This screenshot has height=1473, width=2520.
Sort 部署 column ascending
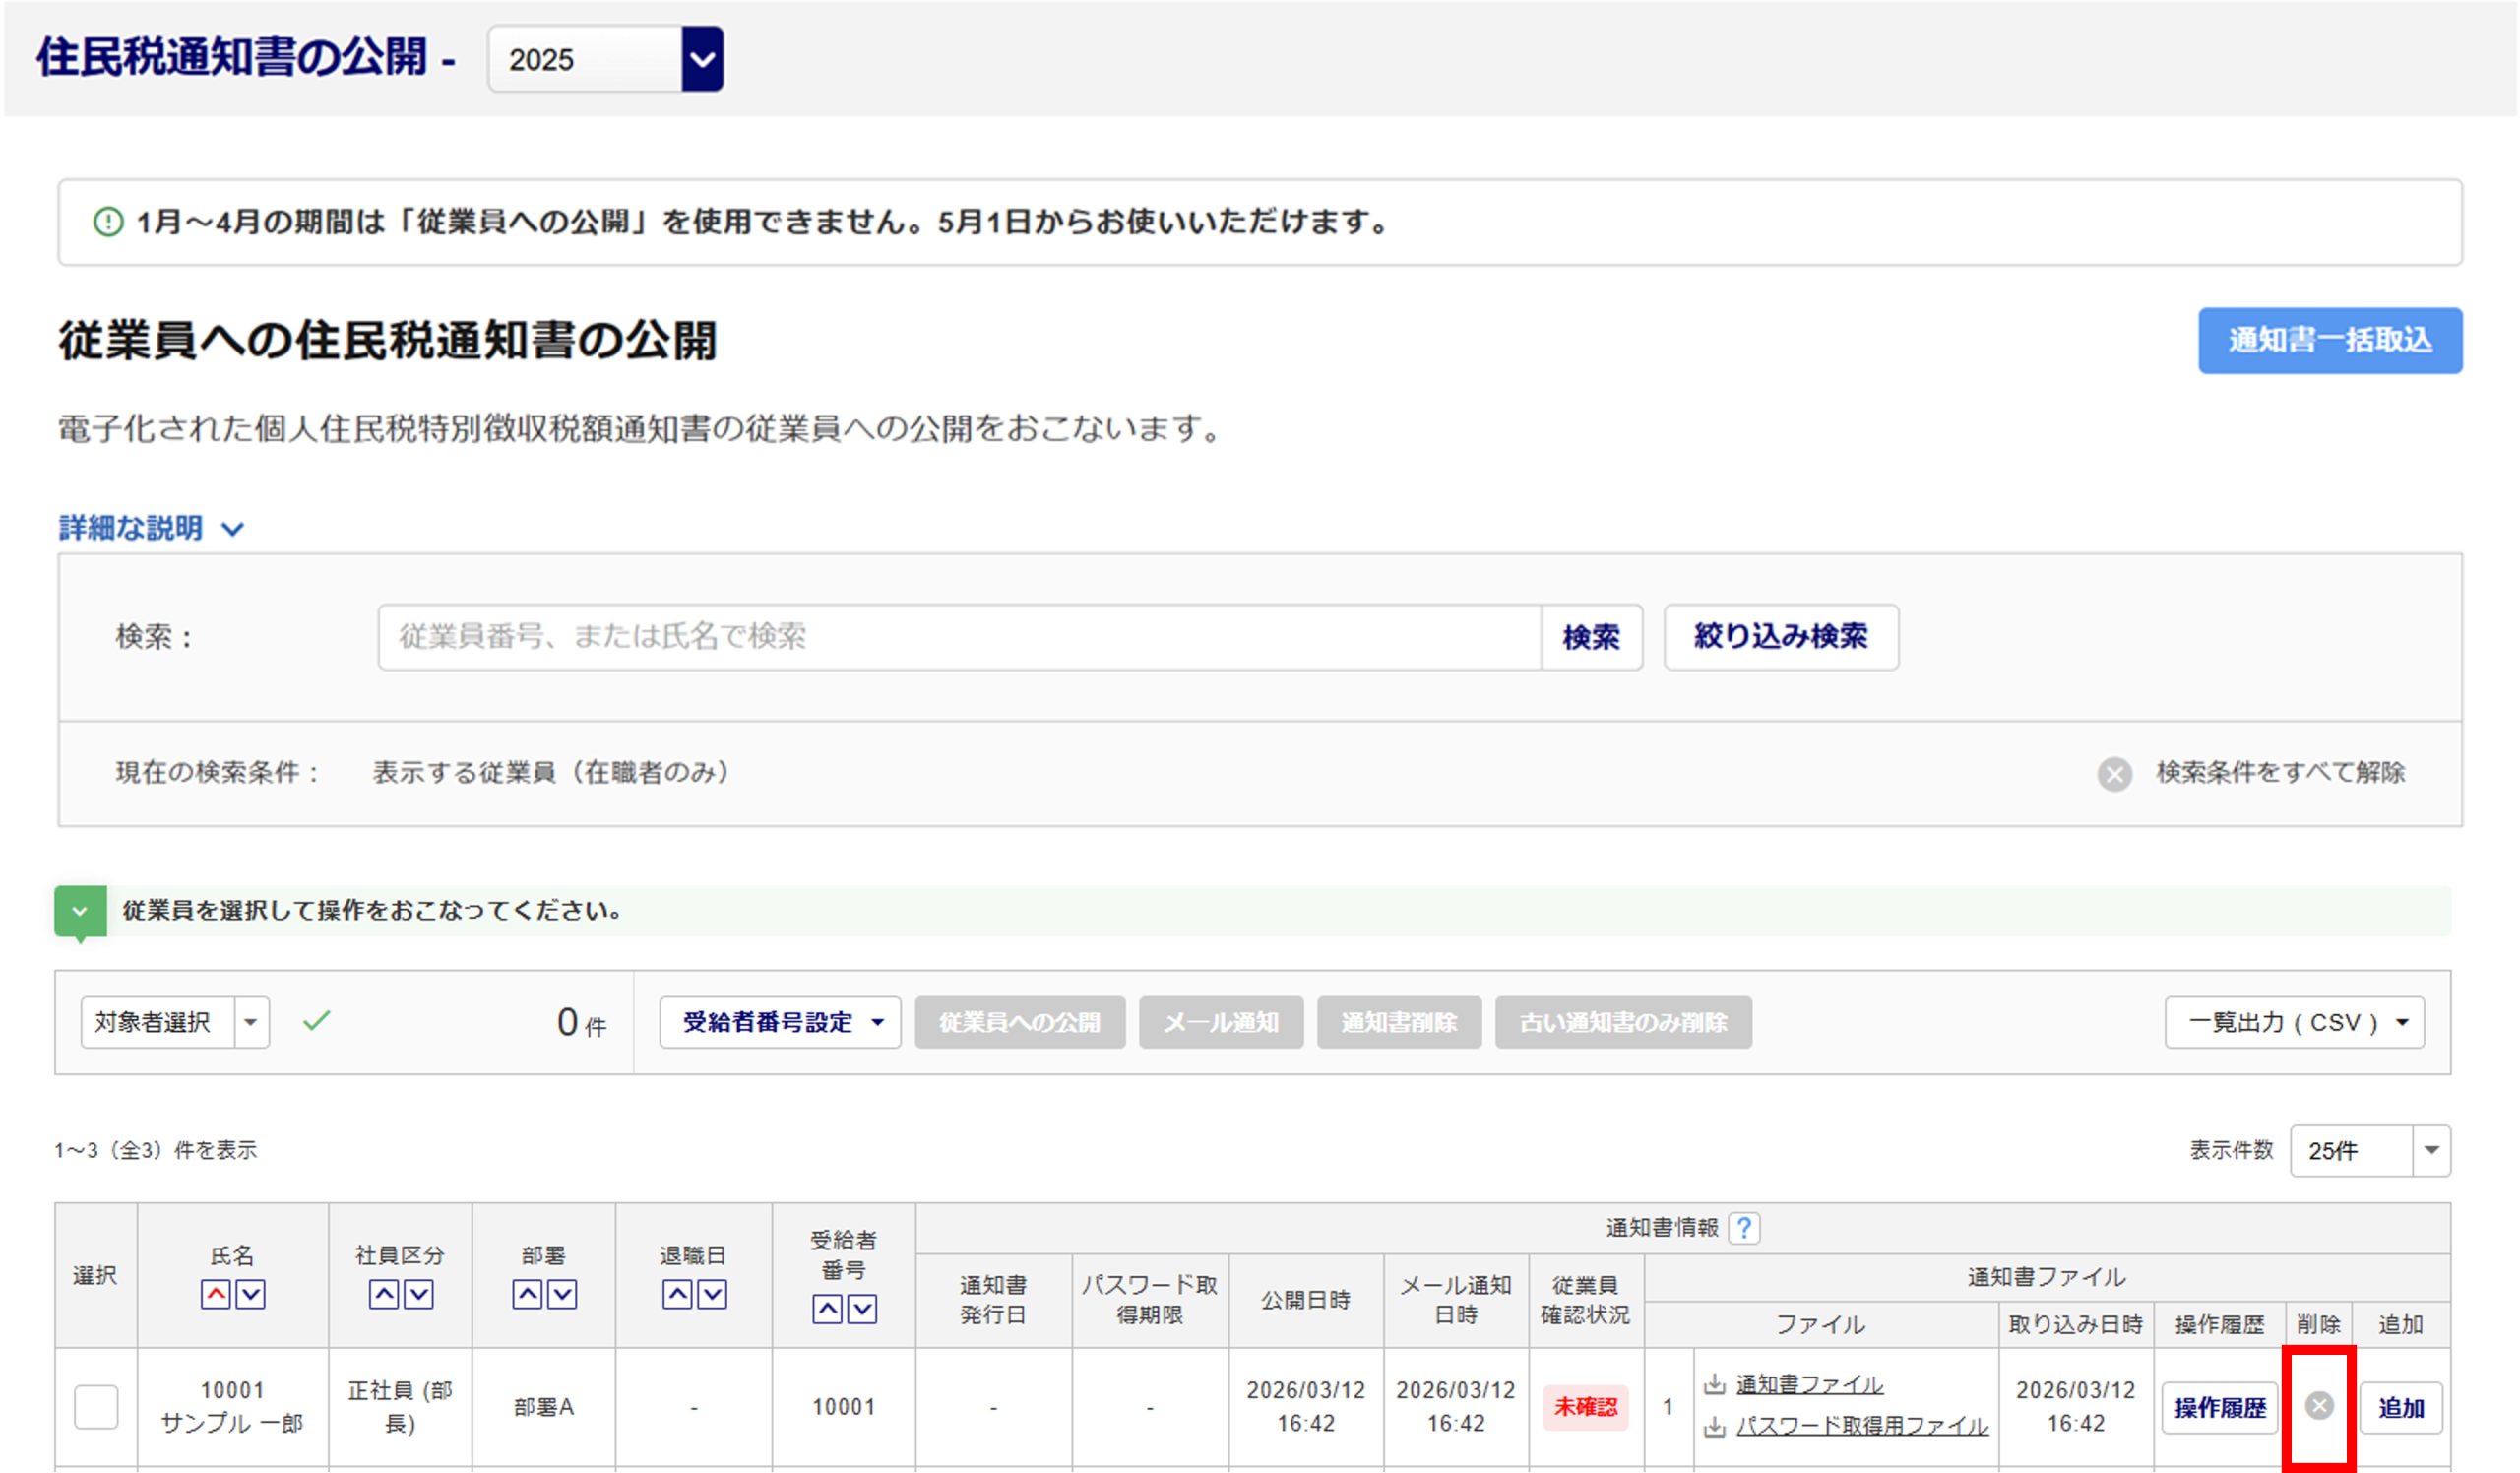527,1294
